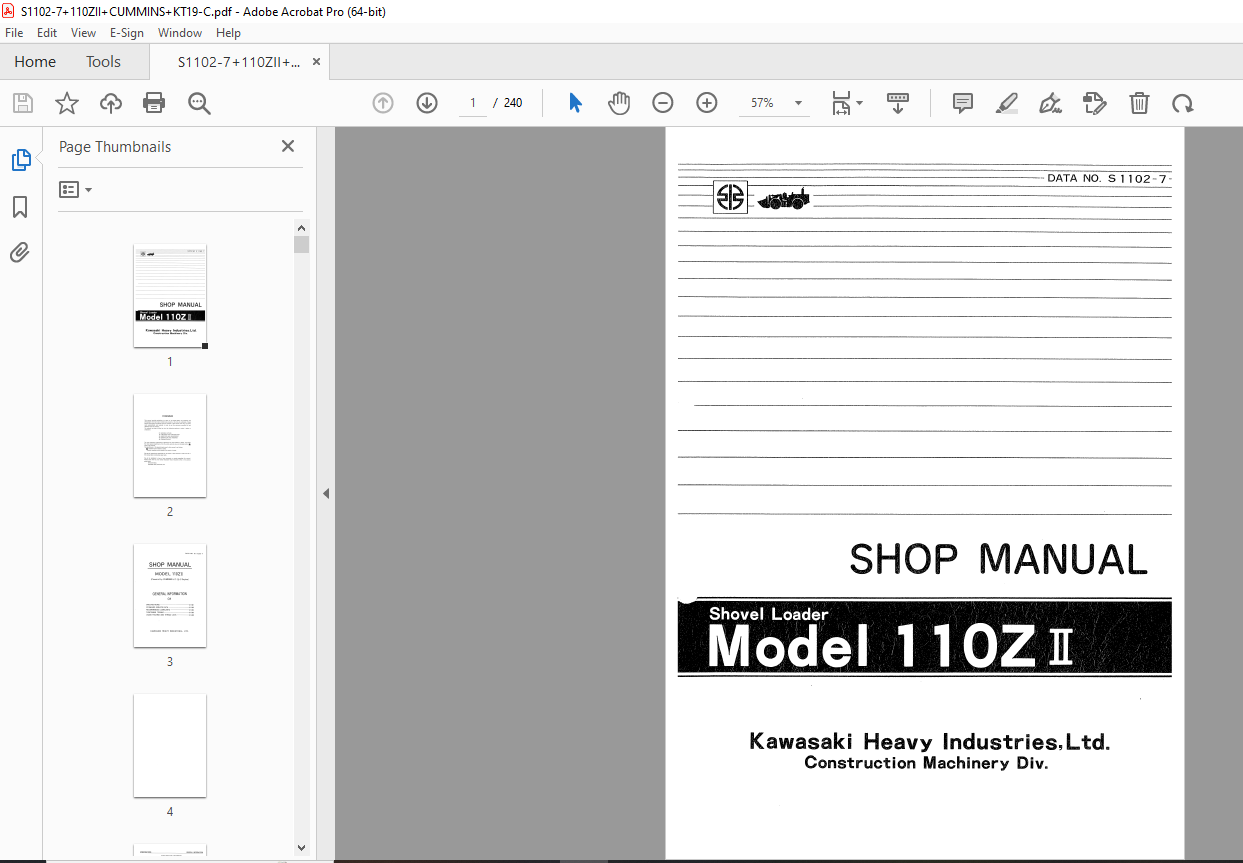Collapse the navigation pane with the arrow

pyautogui.click(x=326, y=493)
